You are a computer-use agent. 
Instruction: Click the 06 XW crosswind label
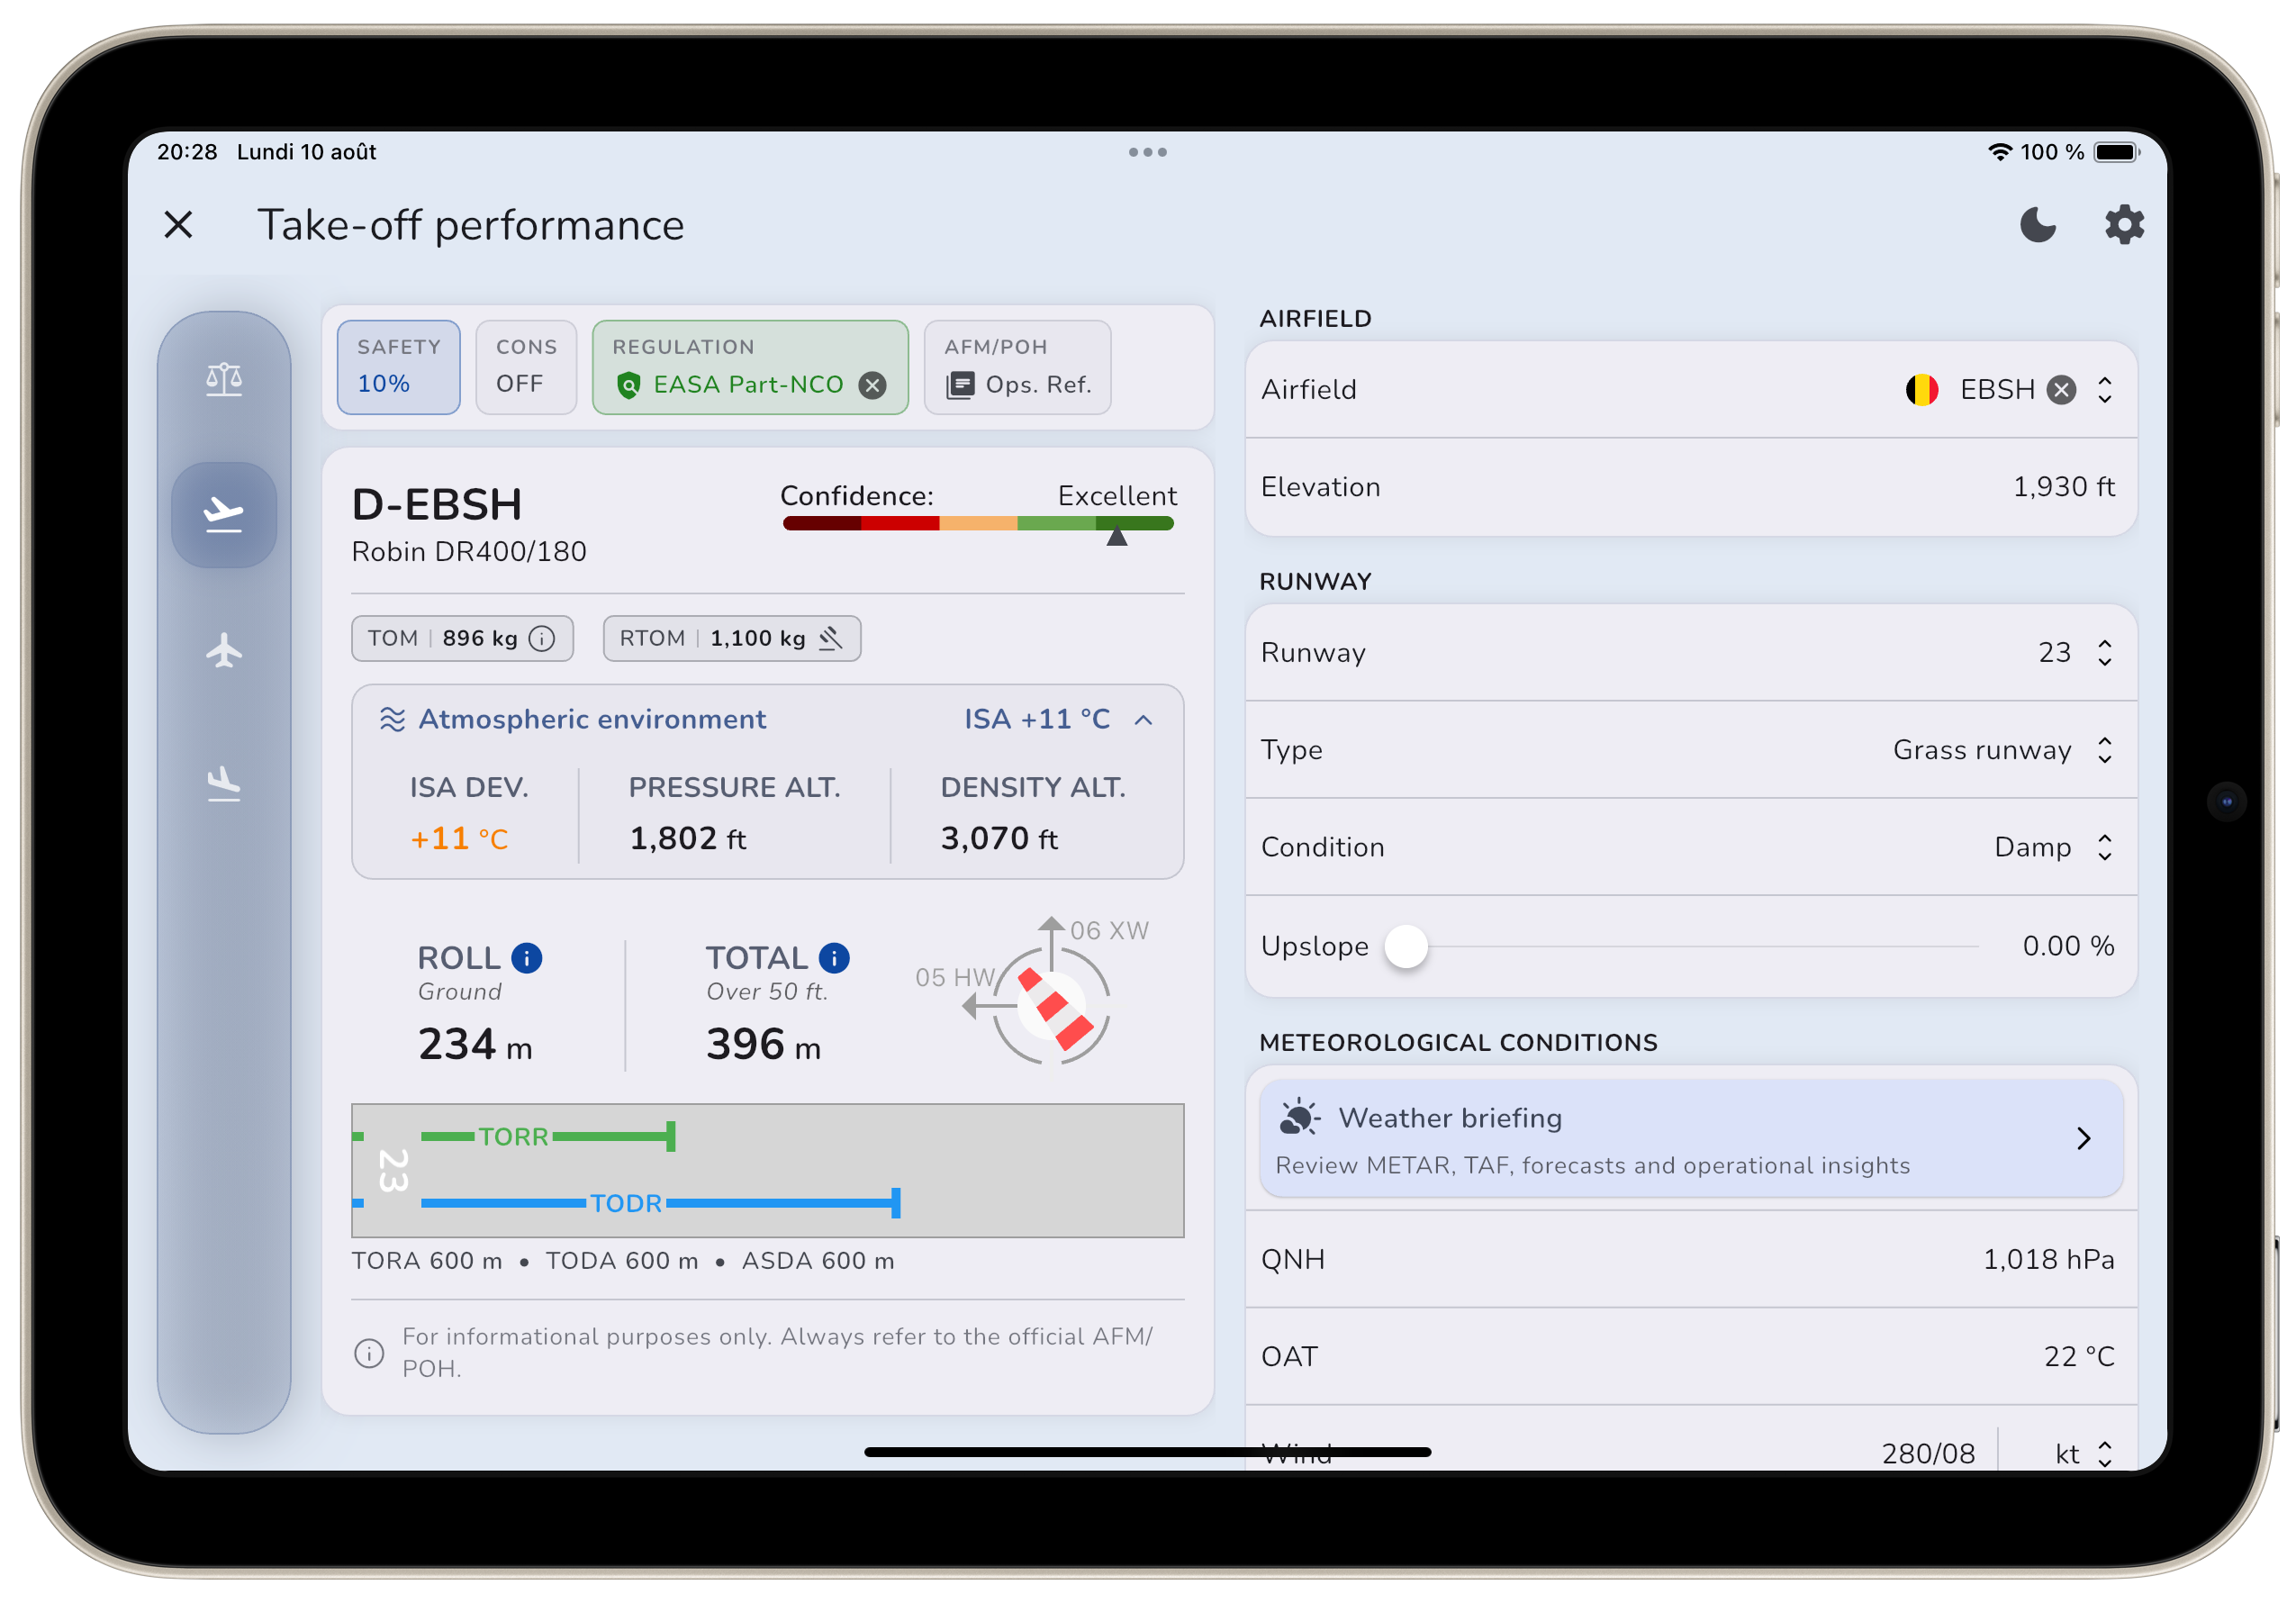click(x=1109, y=931)
